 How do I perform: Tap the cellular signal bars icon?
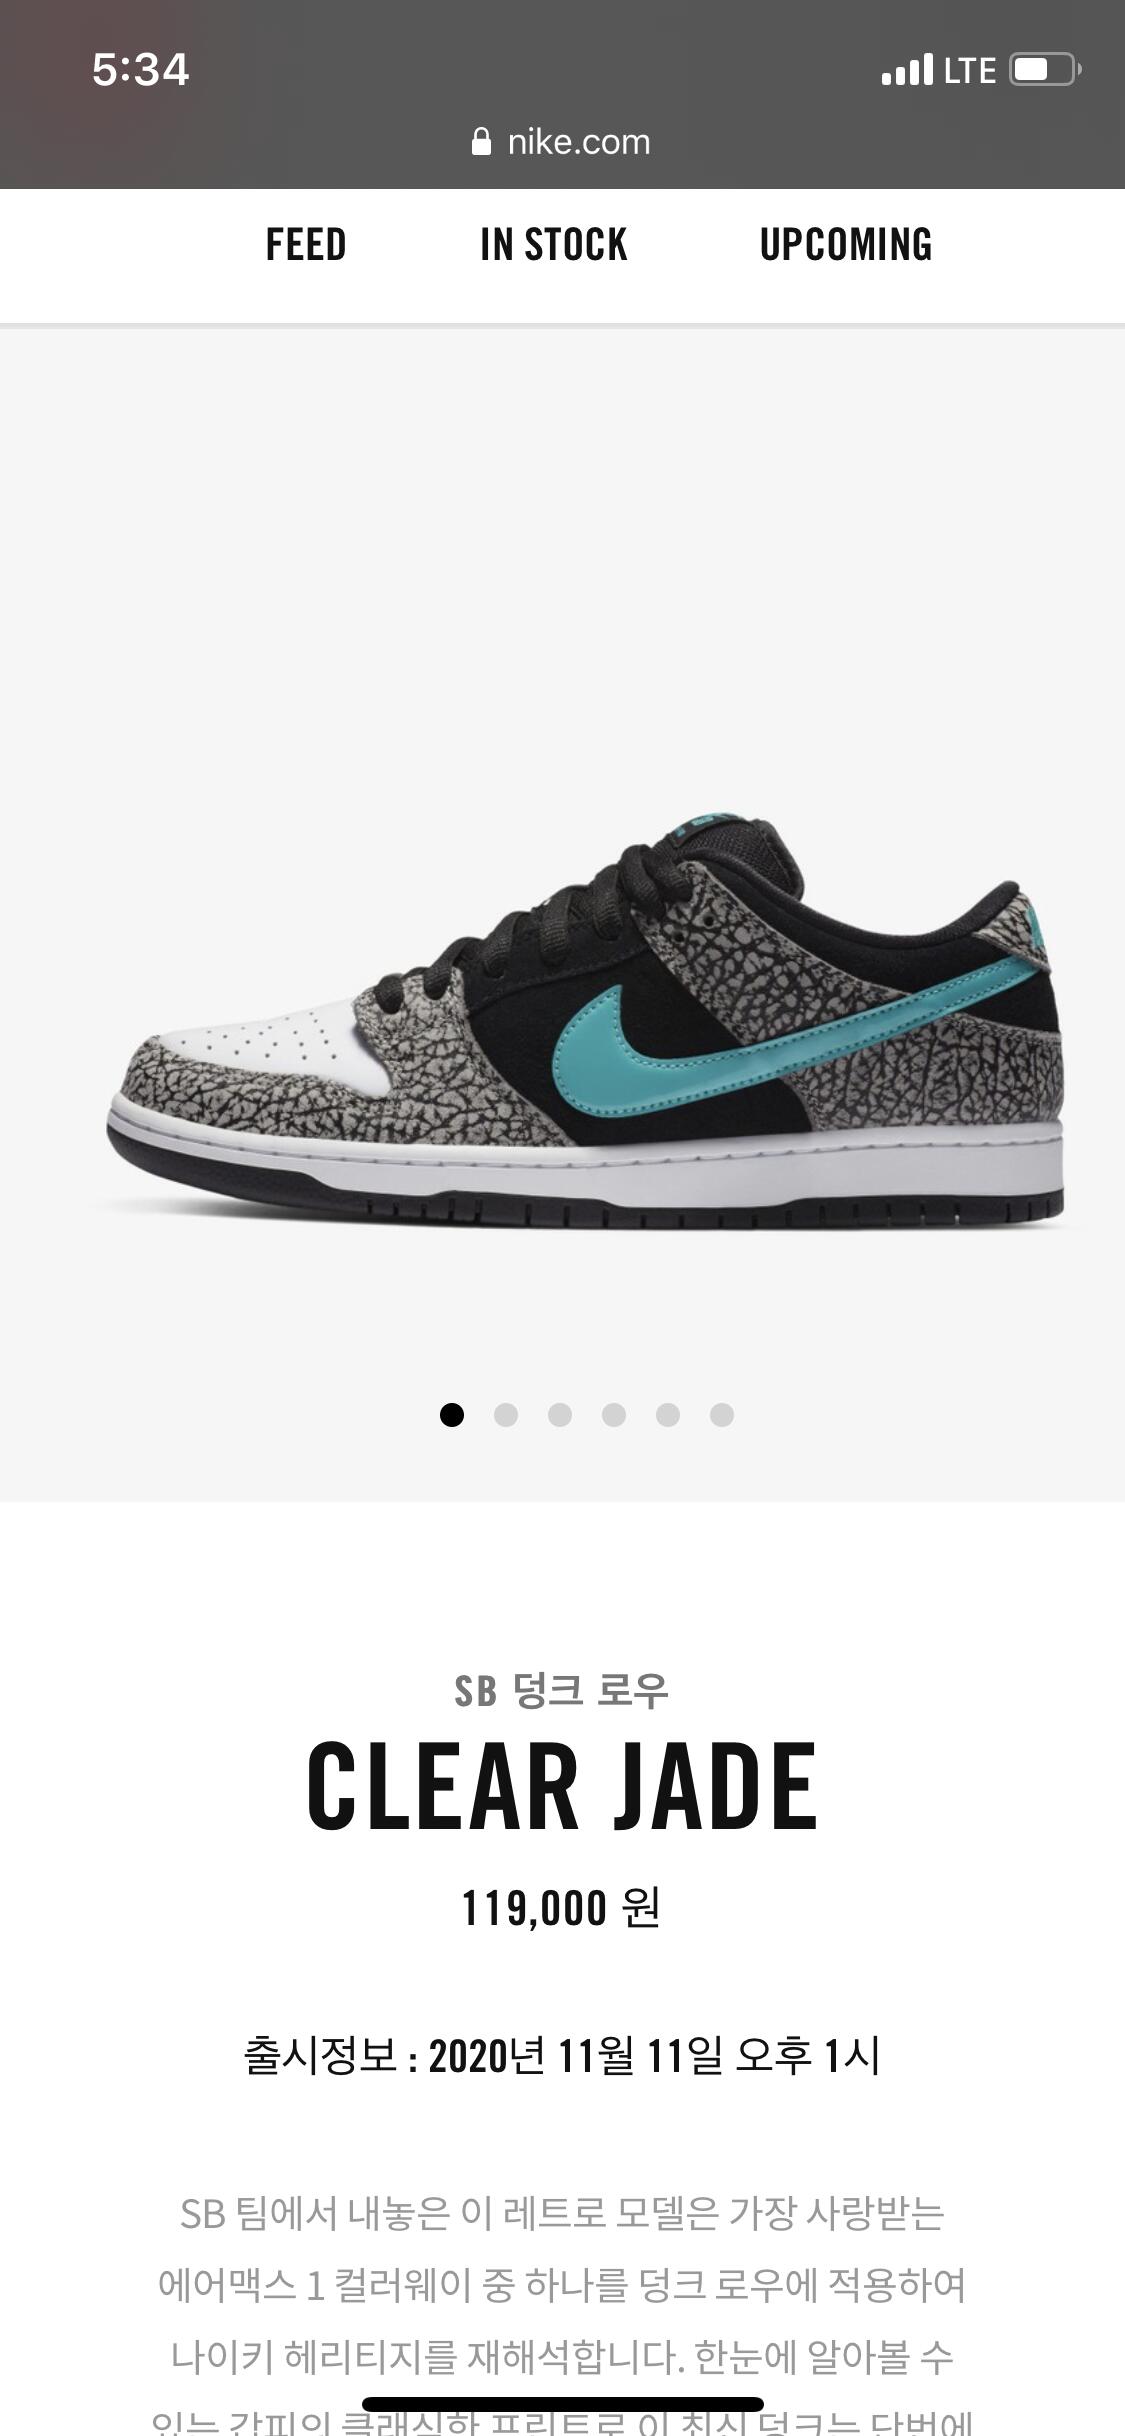click(x=907, y=70)
